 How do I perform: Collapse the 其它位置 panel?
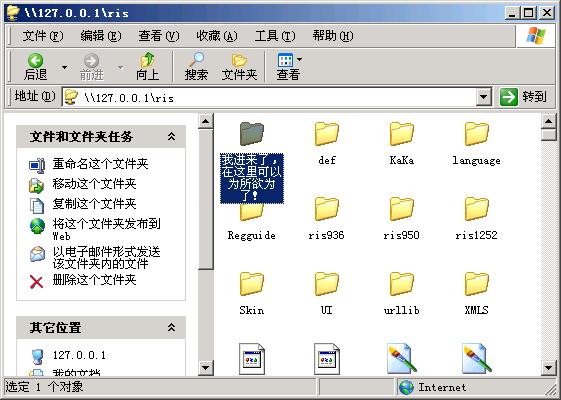click(x=172, y=327)
